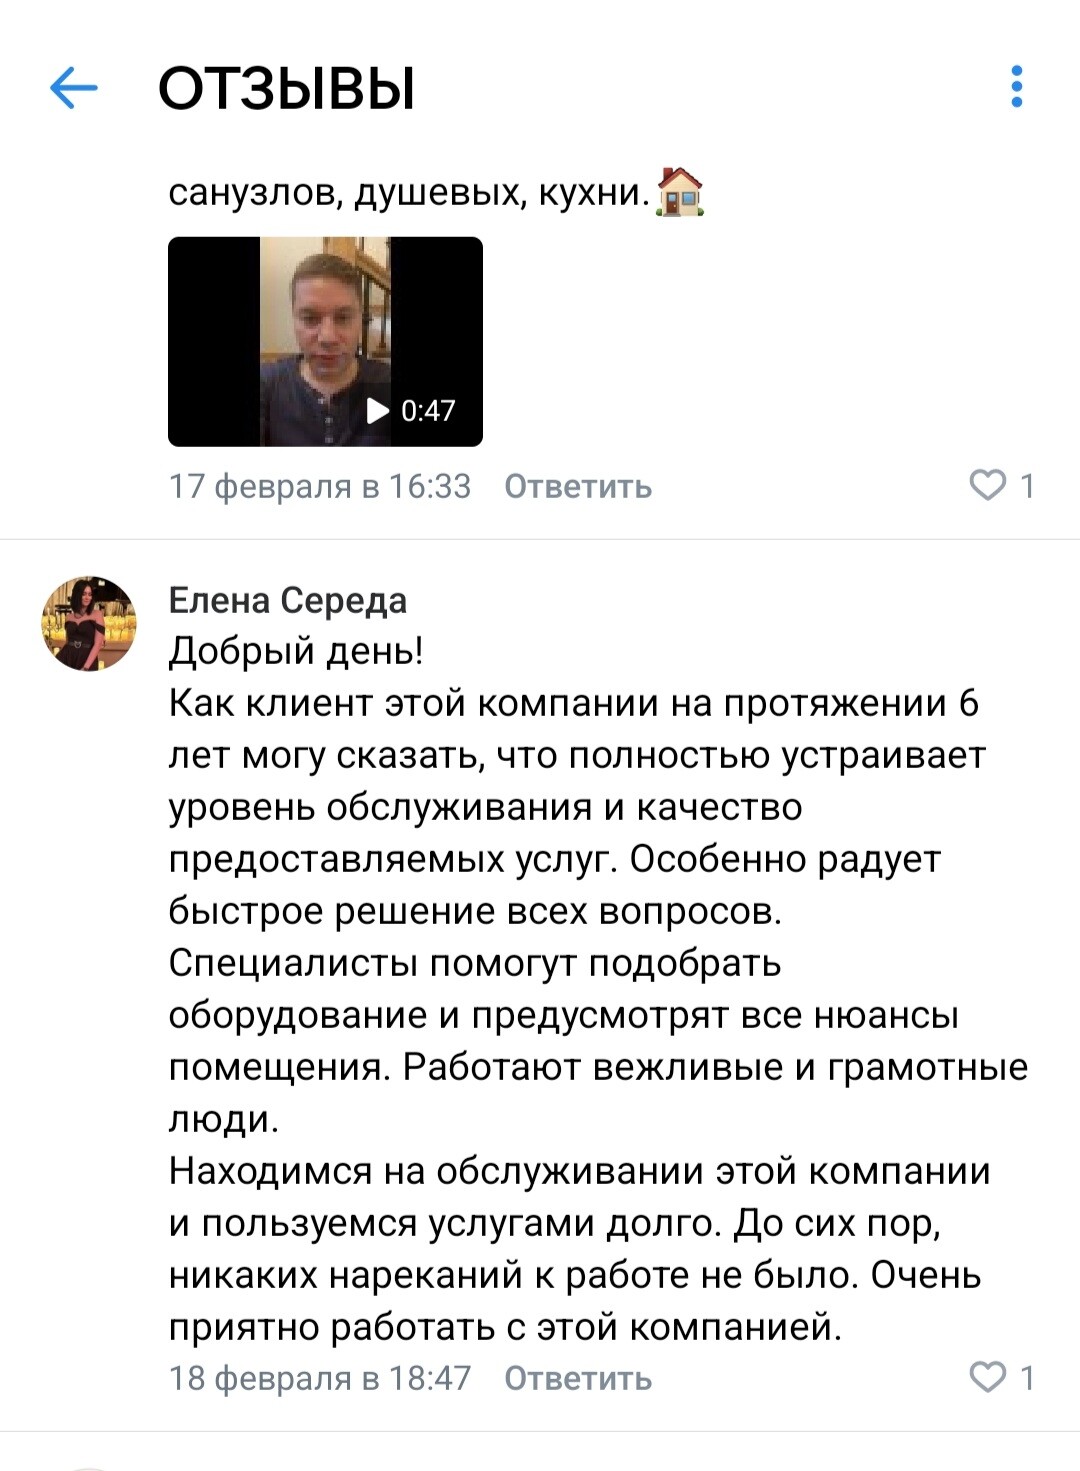Click the house emoji after 'кухни'

pyautogui.click(x=680, y=191)
